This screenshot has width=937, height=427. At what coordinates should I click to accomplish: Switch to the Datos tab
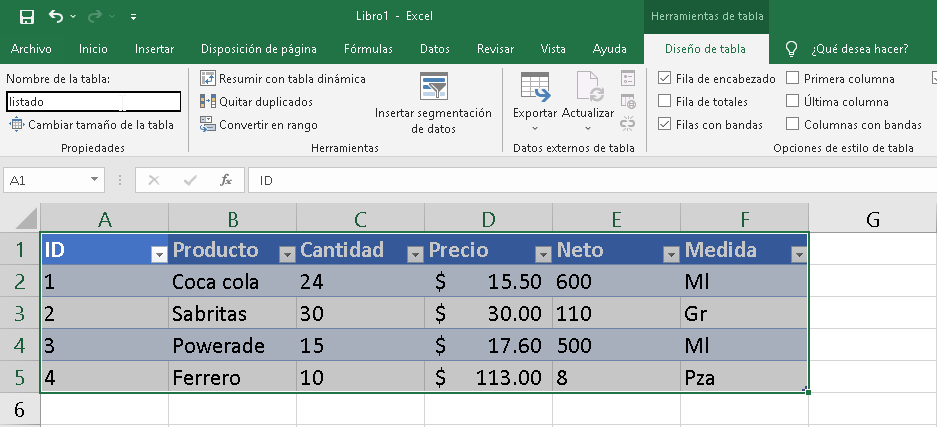click(x=434, y=49)
